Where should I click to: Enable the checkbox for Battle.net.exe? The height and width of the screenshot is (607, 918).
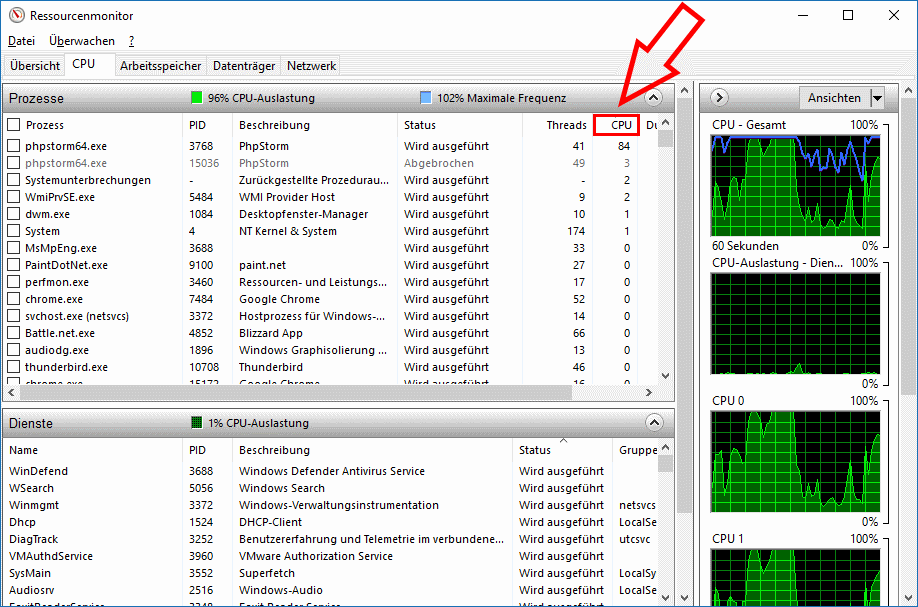[x=14, y=333]
